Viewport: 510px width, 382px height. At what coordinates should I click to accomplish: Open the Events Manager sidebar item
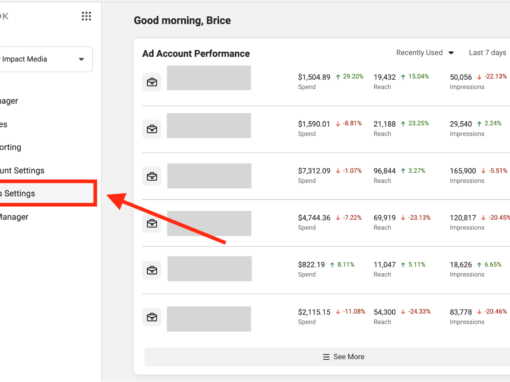click(x=14, y=217)
